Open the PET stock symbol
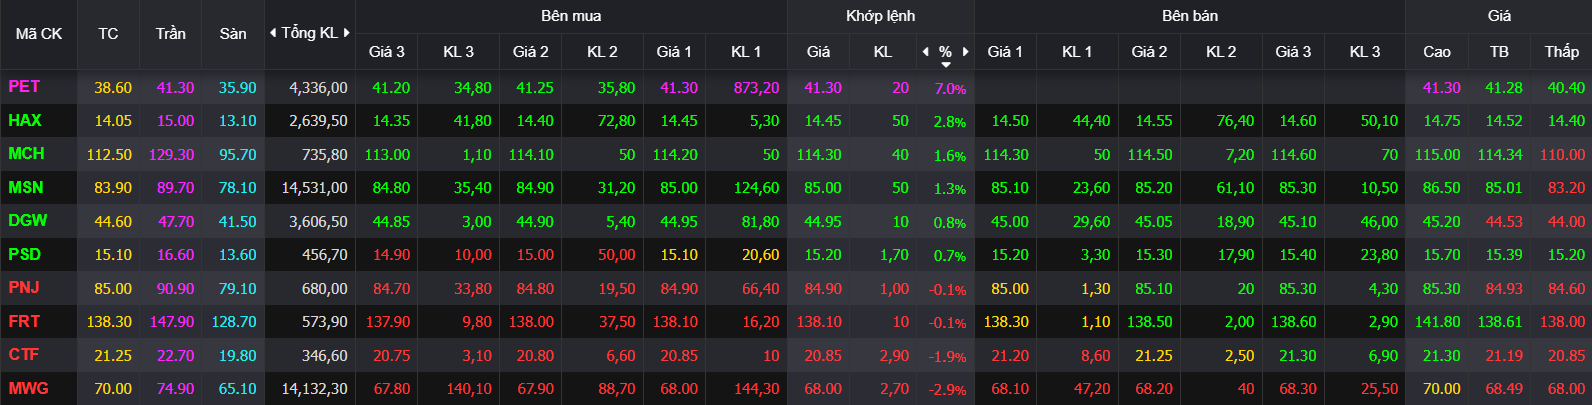Viewport: 1592px width, 405px height. click(x=24, y=87)
